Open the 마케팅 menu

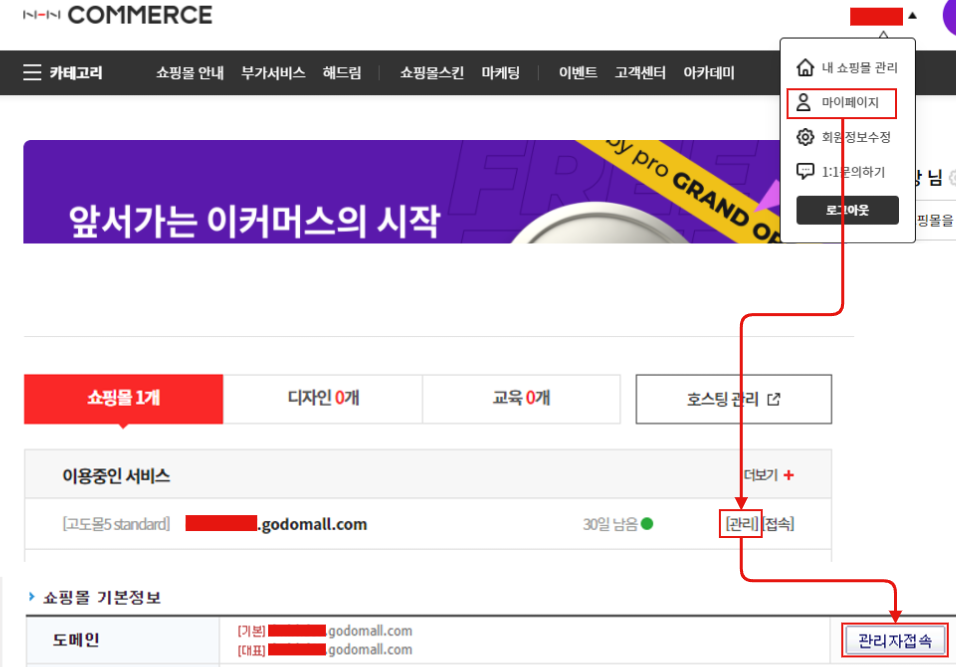501,73
